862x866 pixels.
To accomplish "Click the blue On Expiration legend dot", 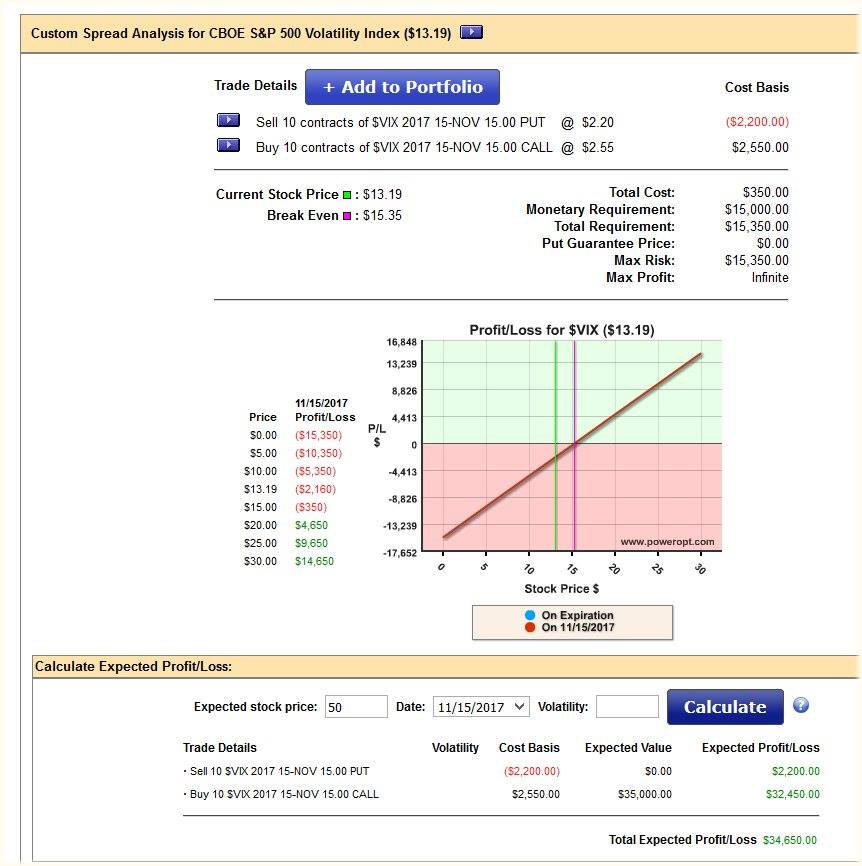I will pyautogui.click(x=530, y=615).
